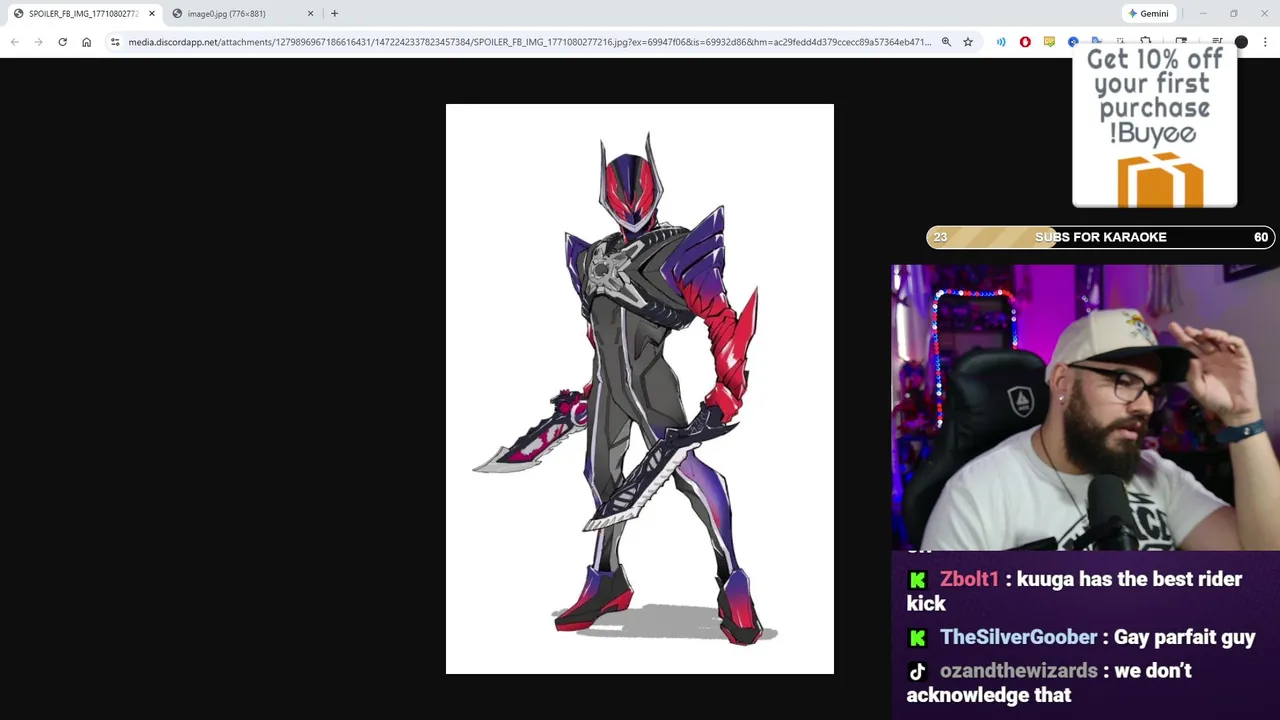Go back to the previous page
Screen dimensions: 1280x720
pyautogui.click(x=15, y=42)
